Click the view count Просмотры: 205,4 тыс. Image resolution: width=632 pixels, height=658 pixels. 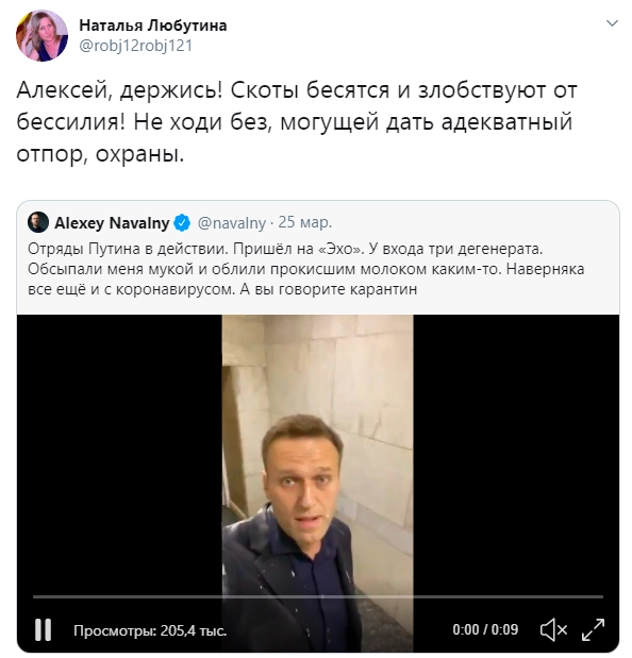point(150,631)
